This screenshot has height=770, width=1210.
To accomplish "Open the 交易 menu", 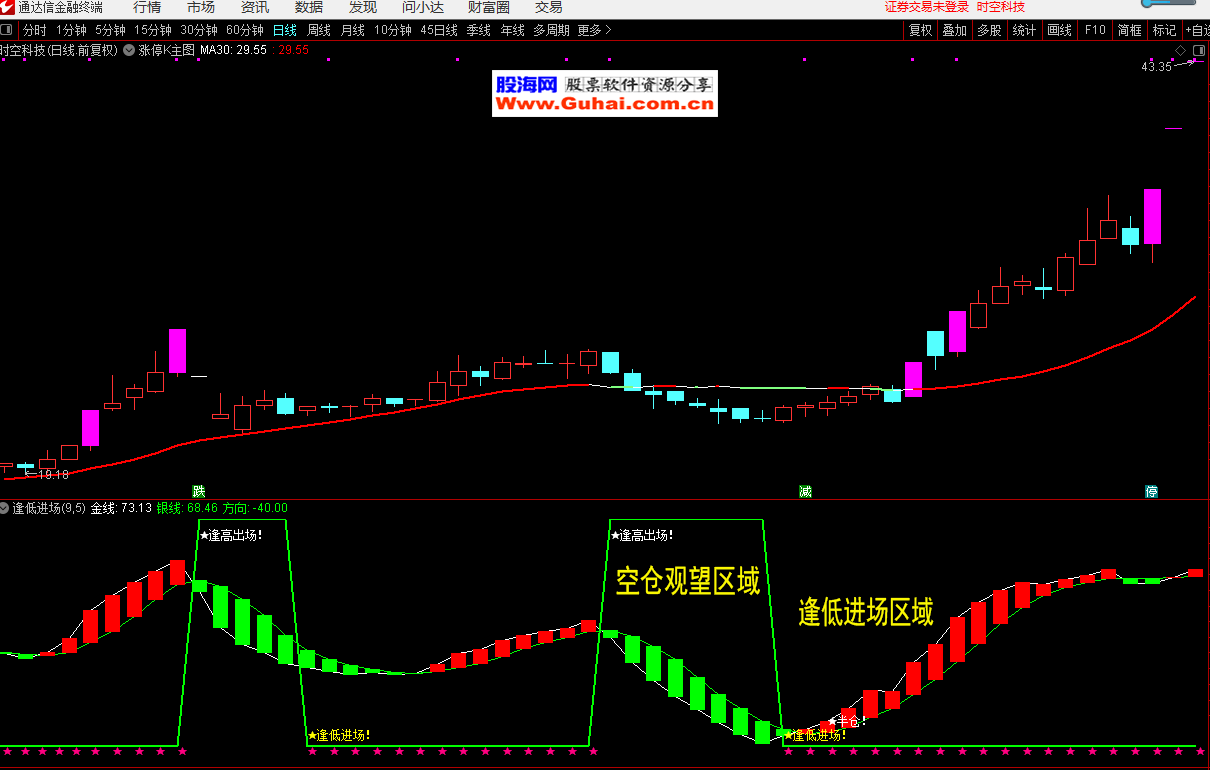I will tap(549, 7).
